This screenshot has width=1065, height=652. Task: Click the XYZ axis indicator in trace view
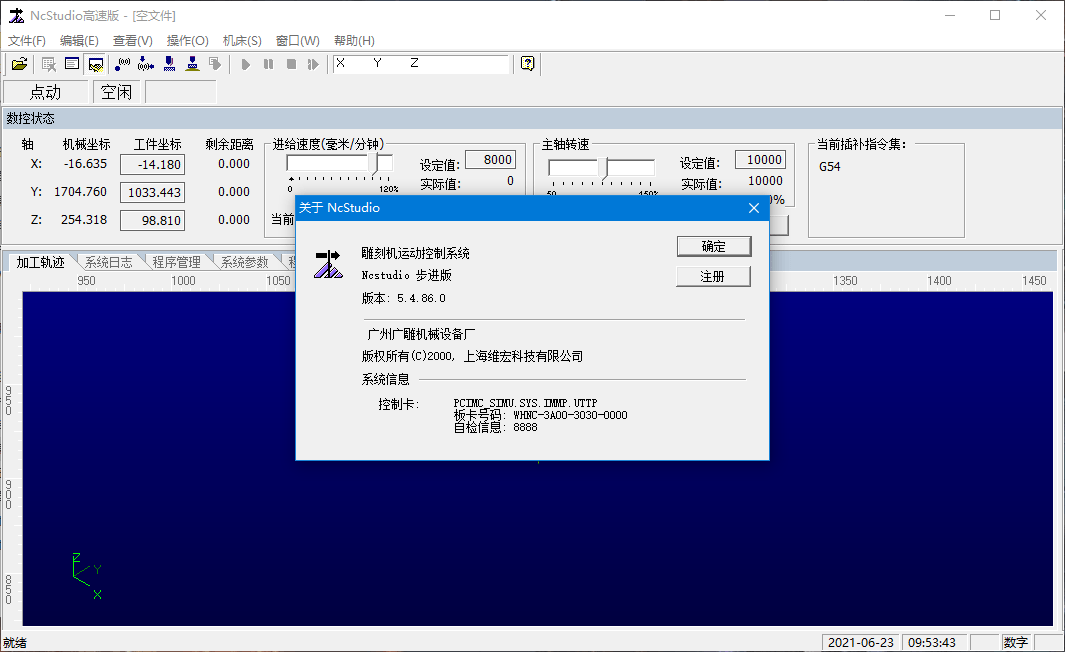pos(87,576)
